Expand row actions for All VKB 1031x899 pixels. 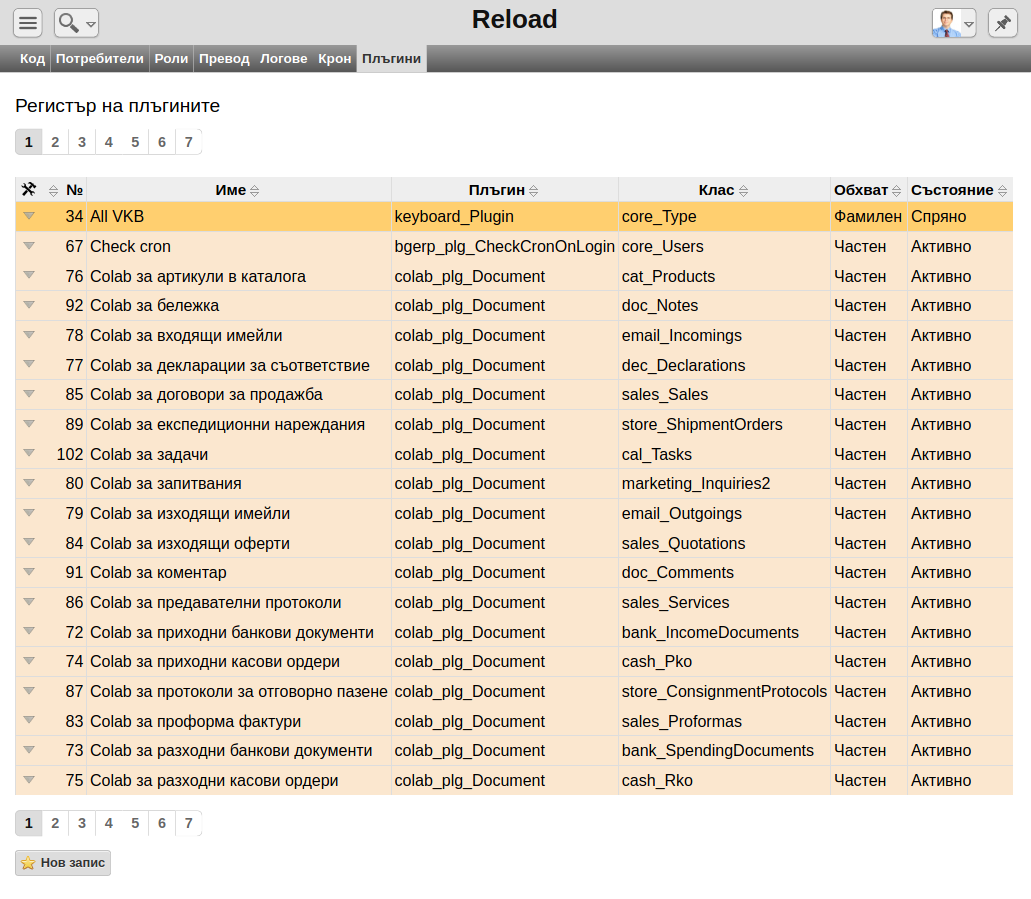point(29,216)
